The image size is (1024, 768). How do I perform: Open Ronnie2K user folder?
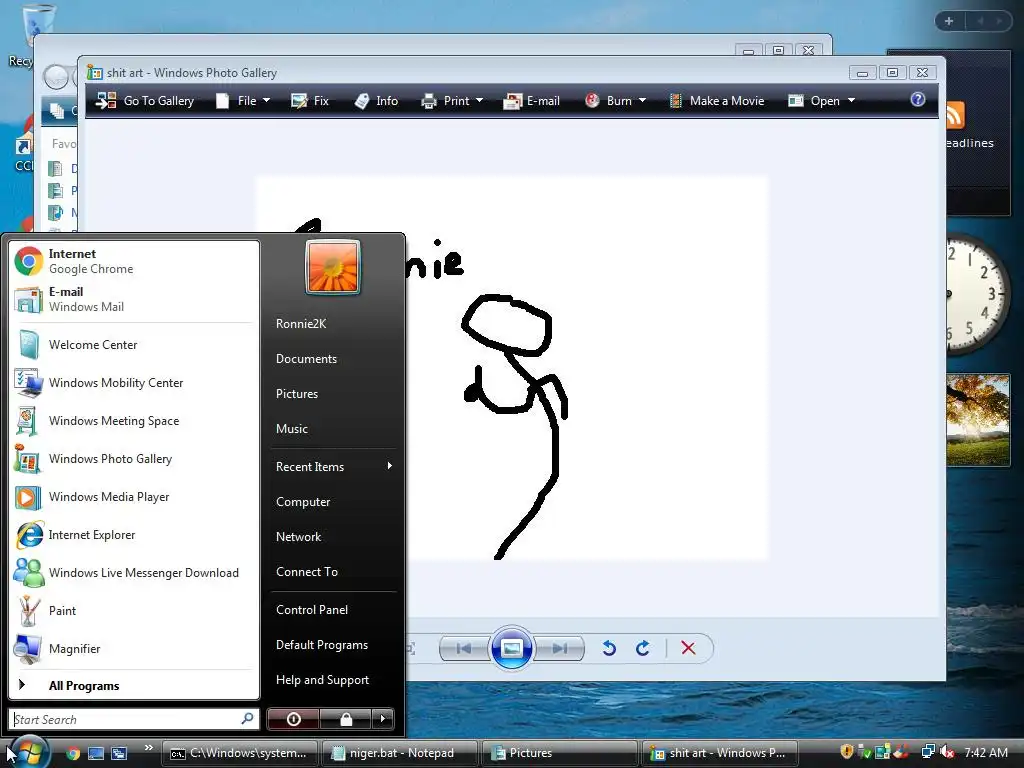[333, 323]
